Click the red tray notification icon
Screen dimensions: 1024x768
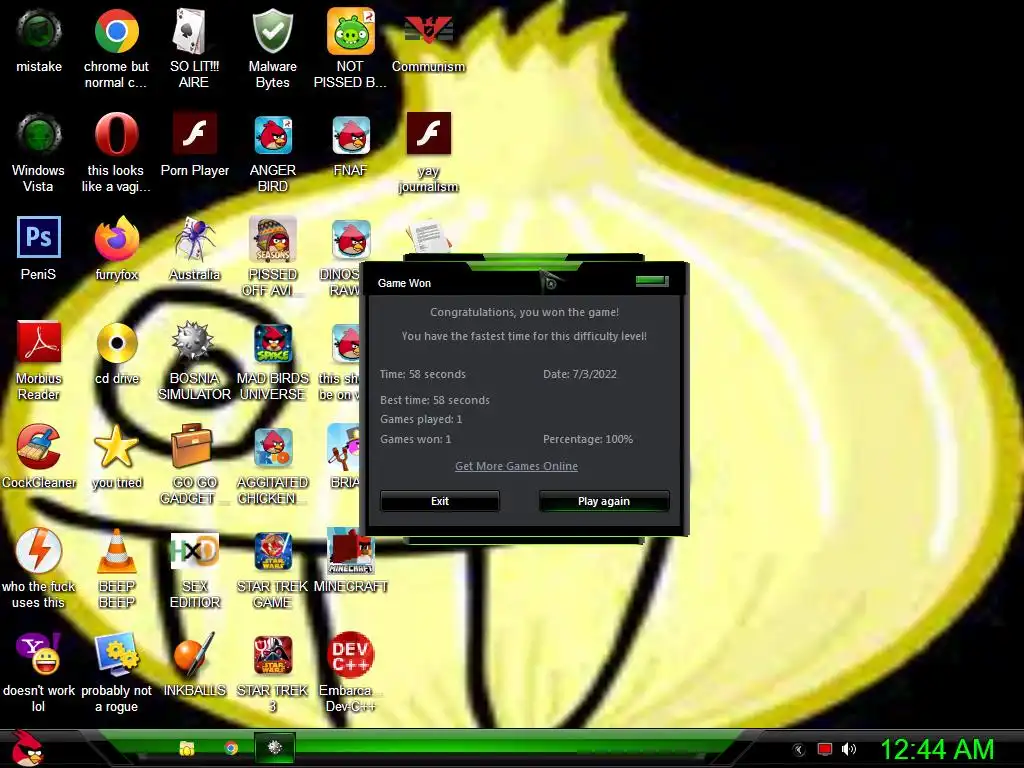825,750
